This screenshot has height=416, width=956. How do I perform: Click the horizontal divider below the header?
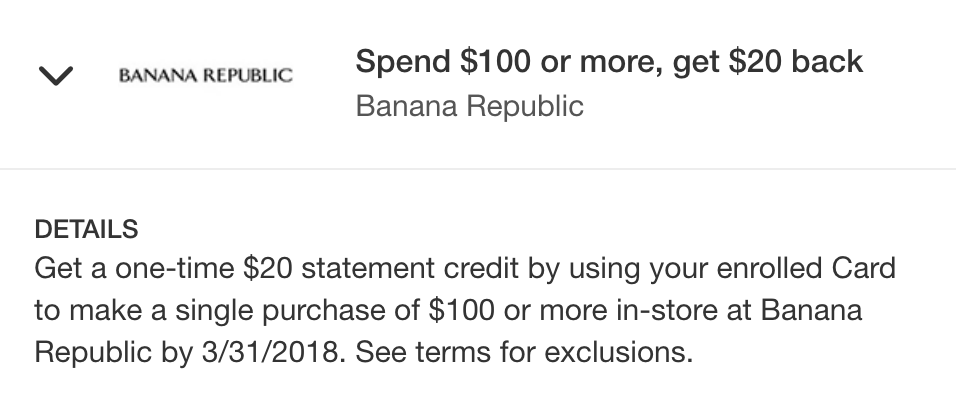(x=478, y=168)
